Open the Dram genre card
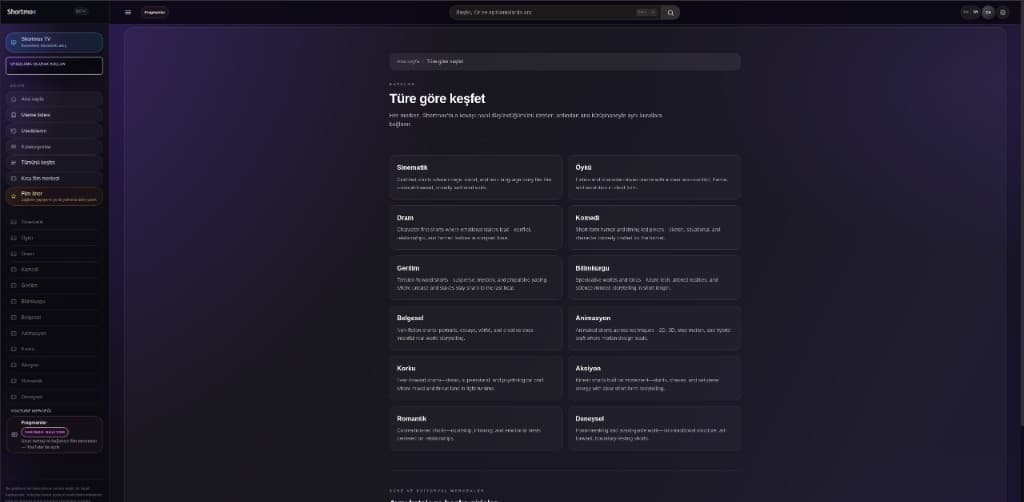This screenshot has height=502, width=1024. point(476,228)
